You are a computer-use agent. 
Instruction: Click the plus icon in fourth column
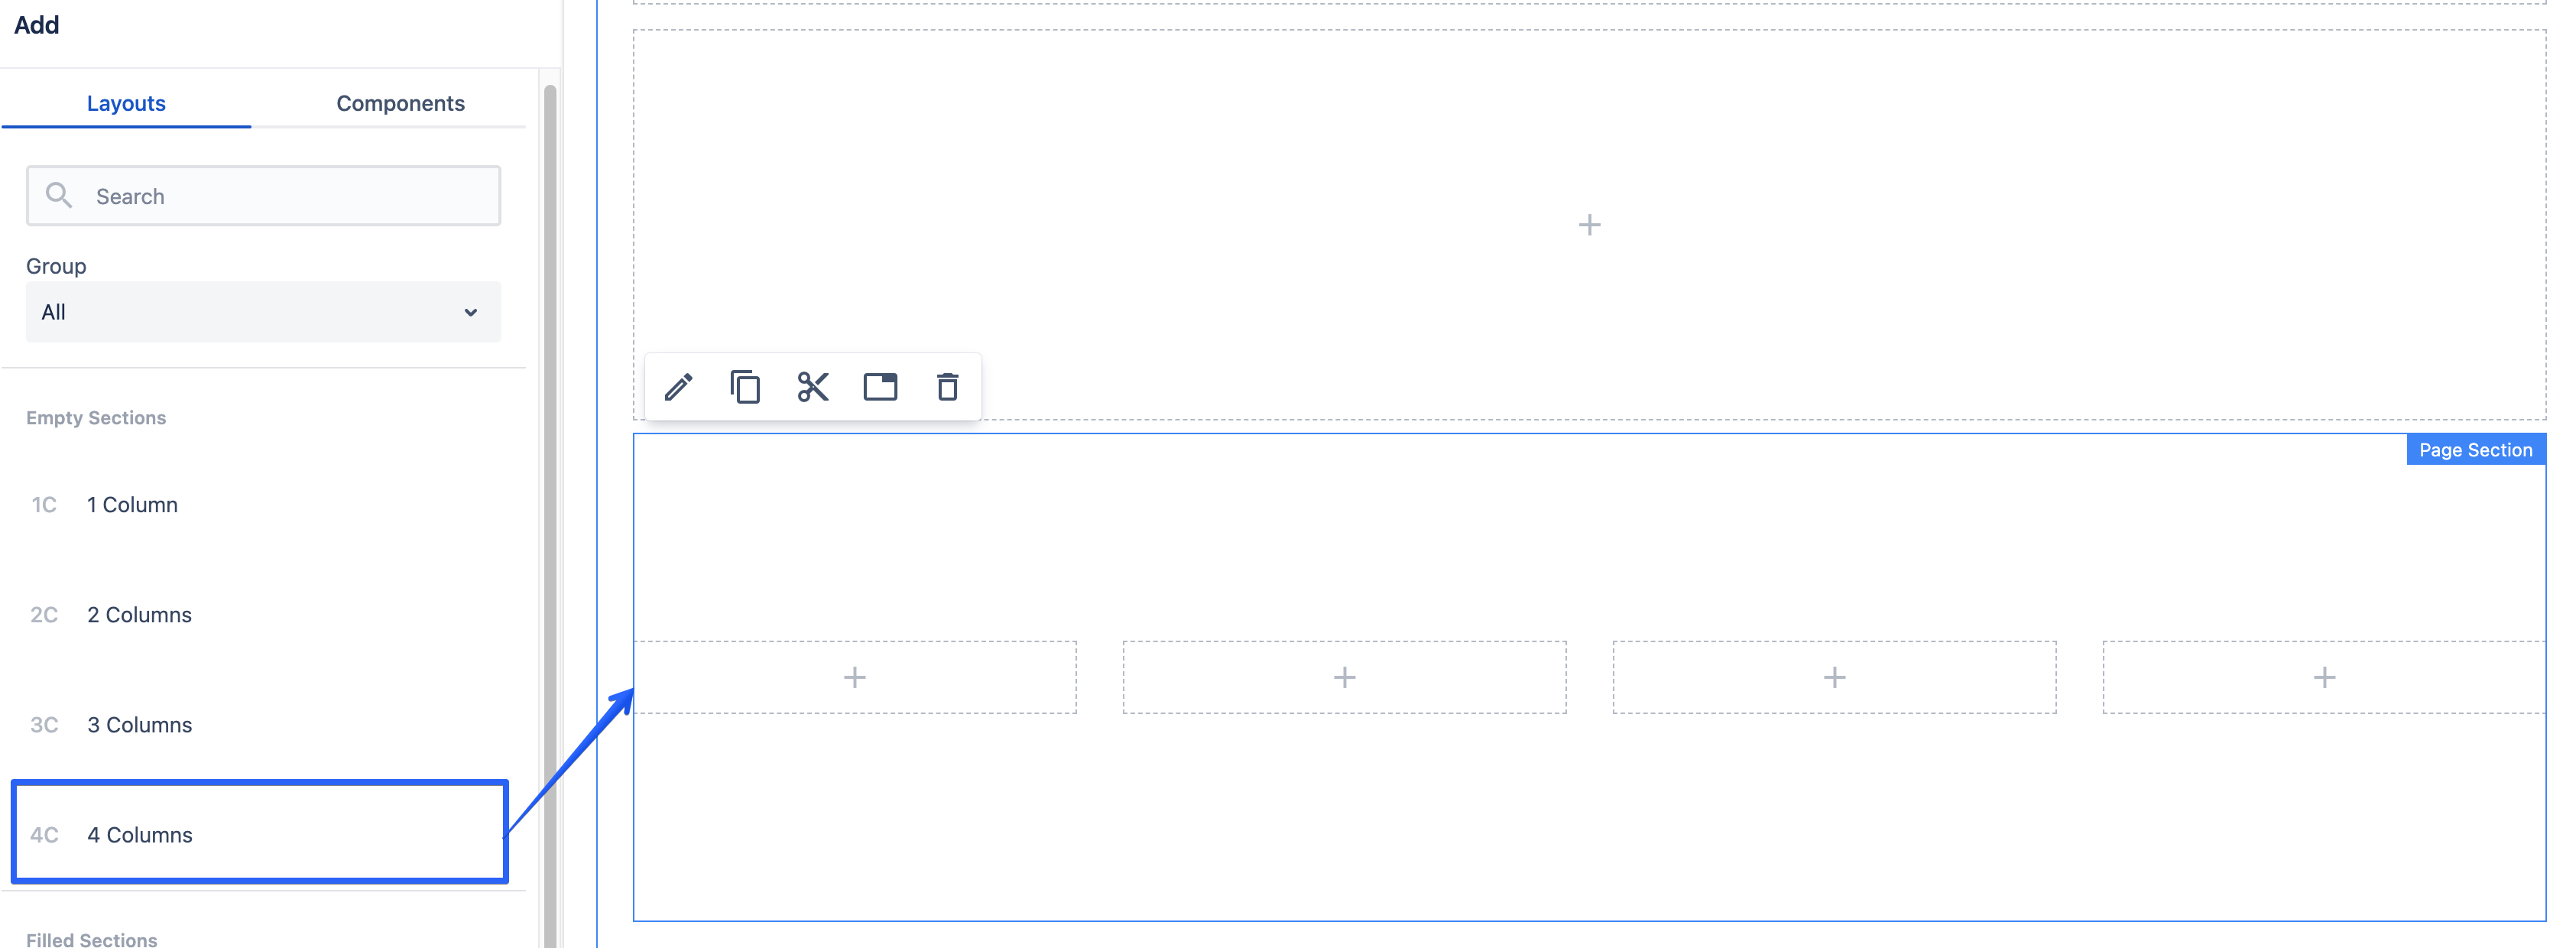[x=2323, y=675]
